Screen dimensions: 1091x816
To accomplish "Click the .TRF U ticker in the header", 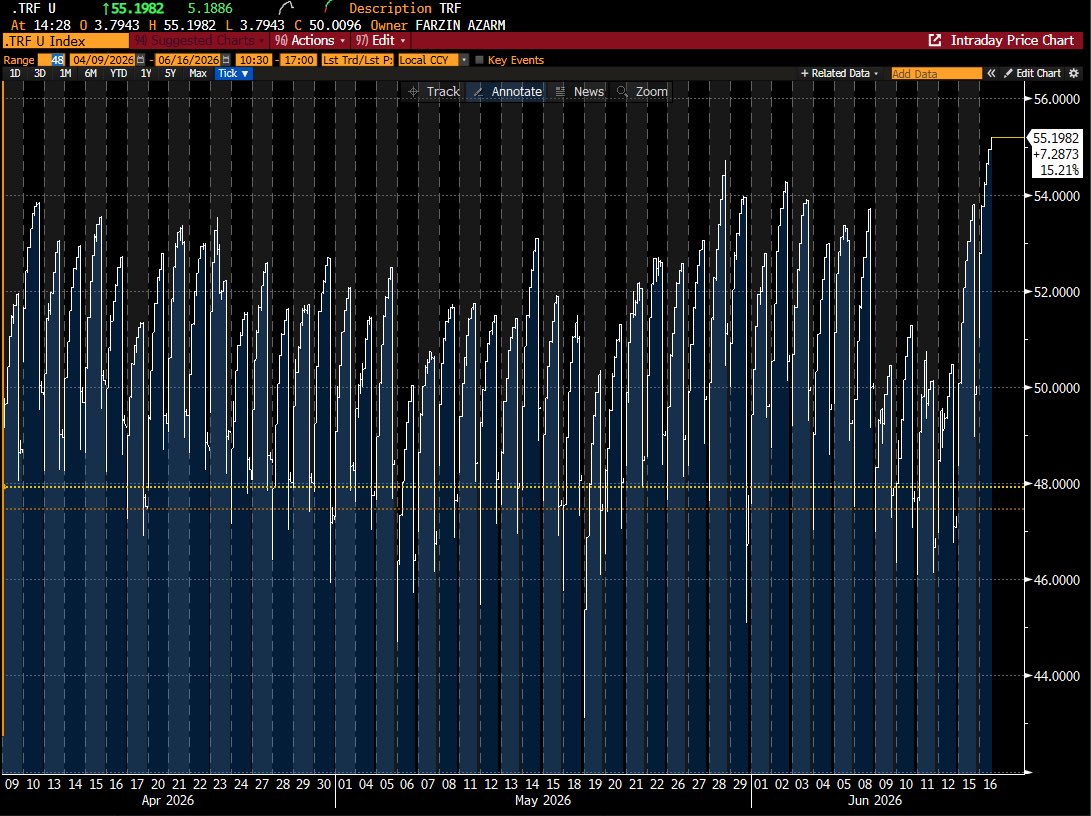I will 33,8.
